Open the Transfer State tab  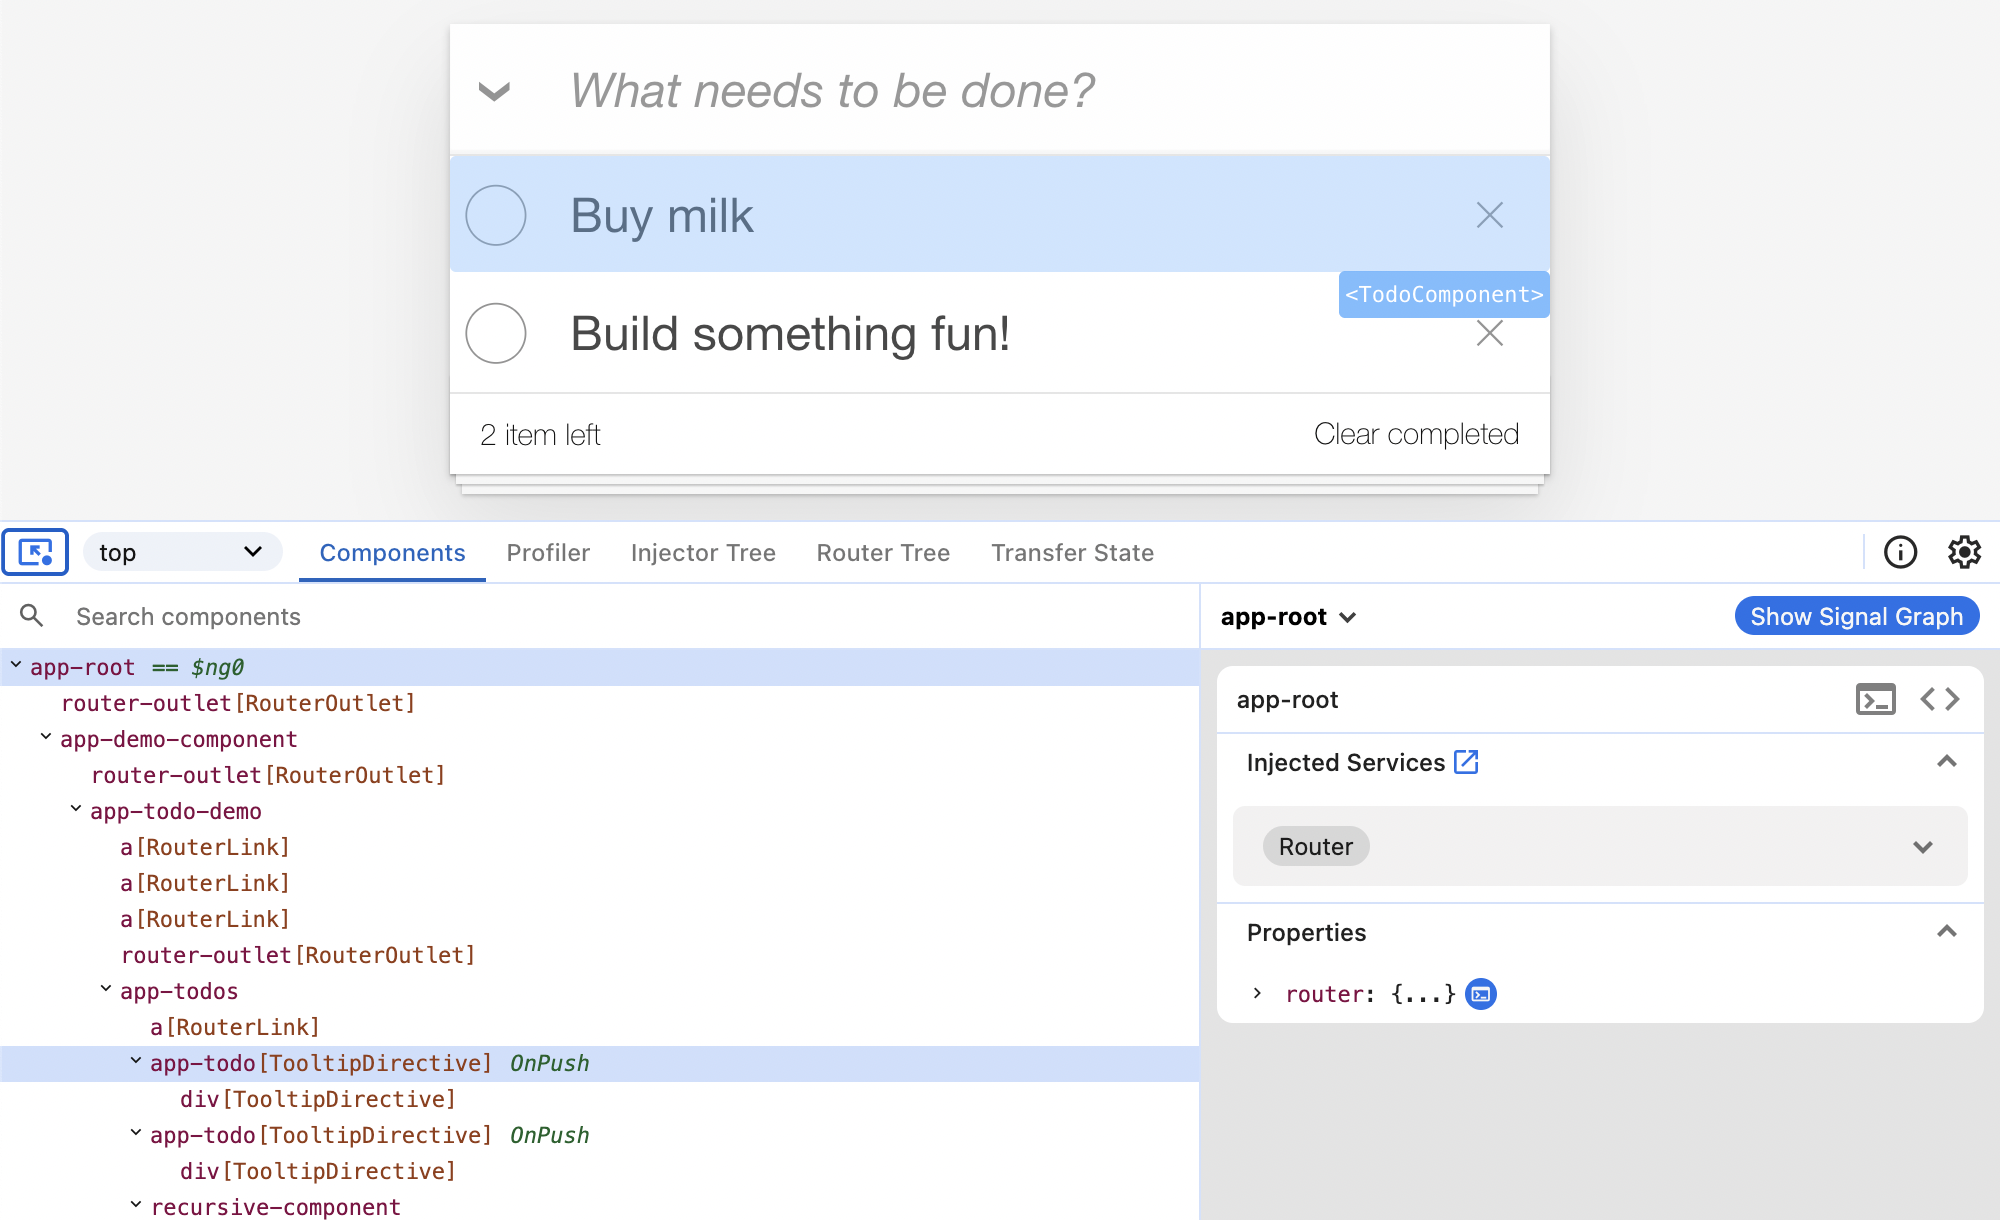click(x=1072, y=552)
